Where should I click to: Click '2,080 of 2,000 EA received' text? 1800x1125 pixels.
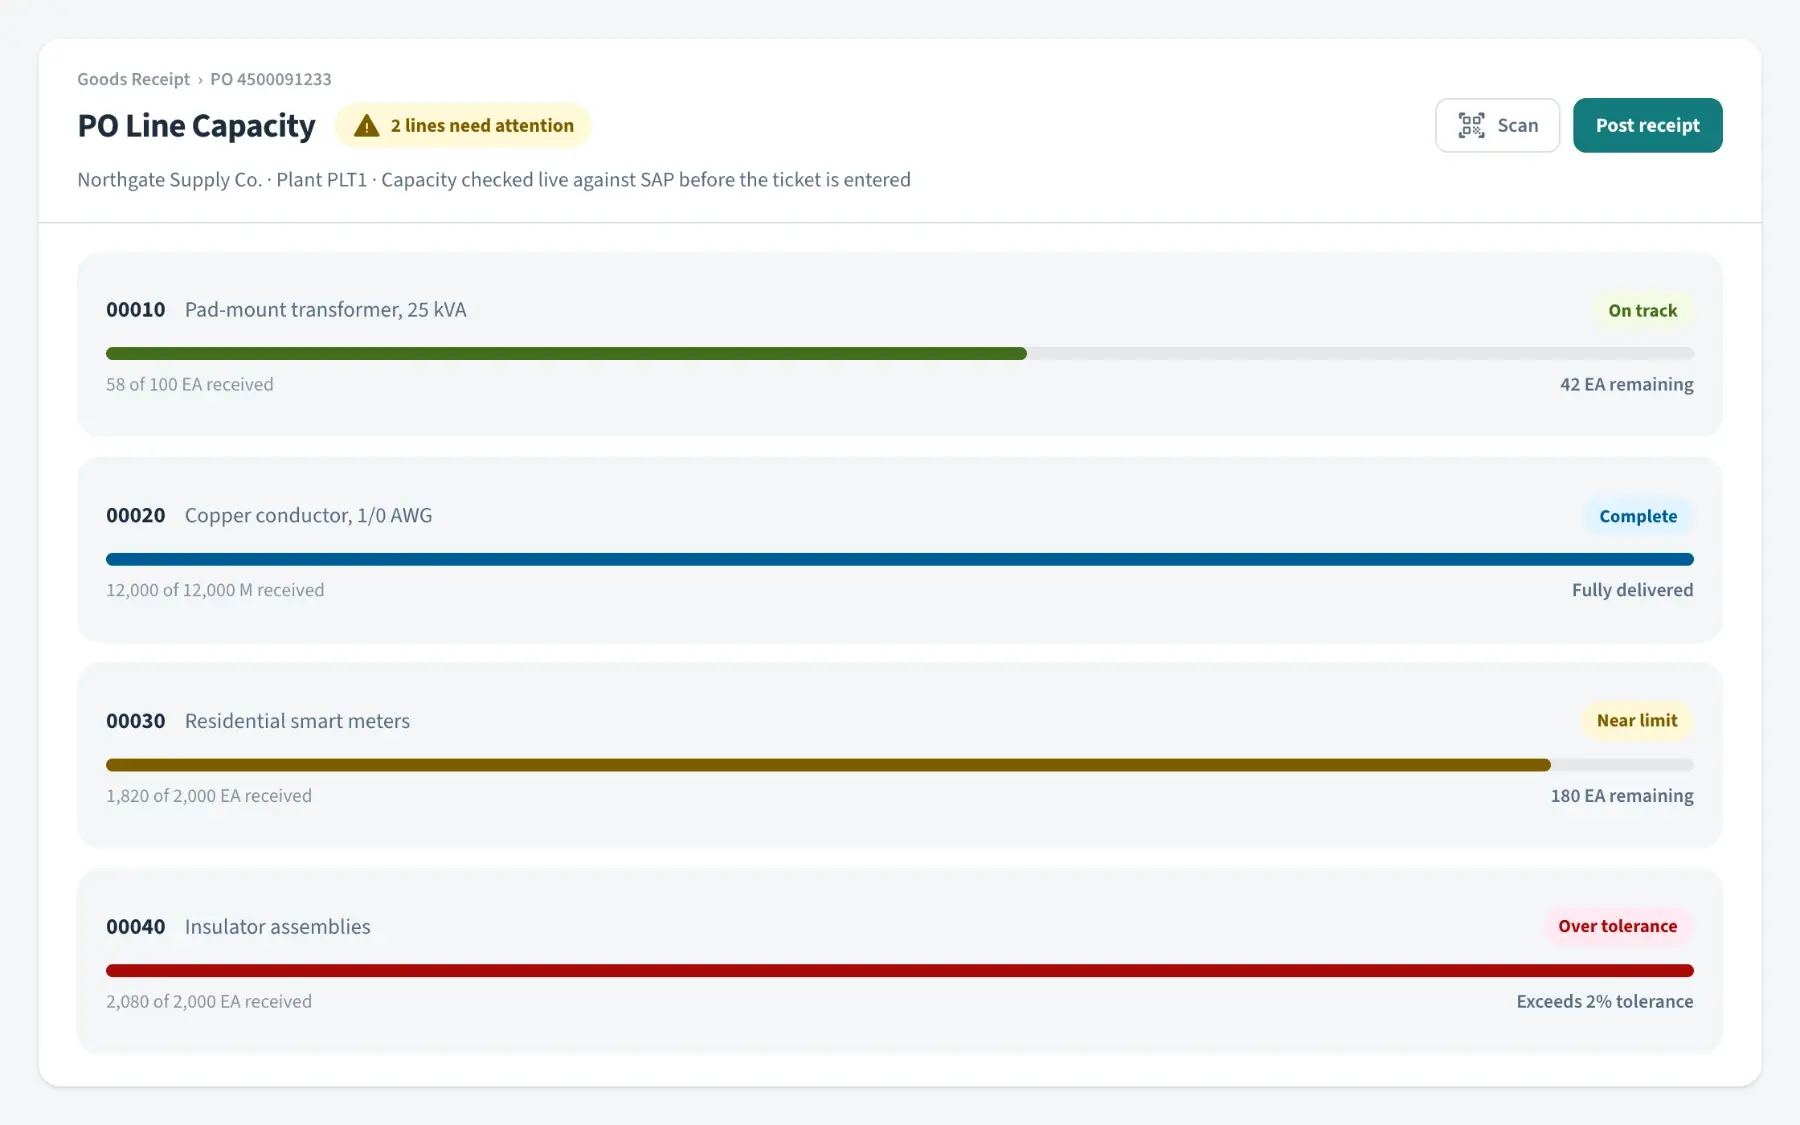tap(209, 1002)
